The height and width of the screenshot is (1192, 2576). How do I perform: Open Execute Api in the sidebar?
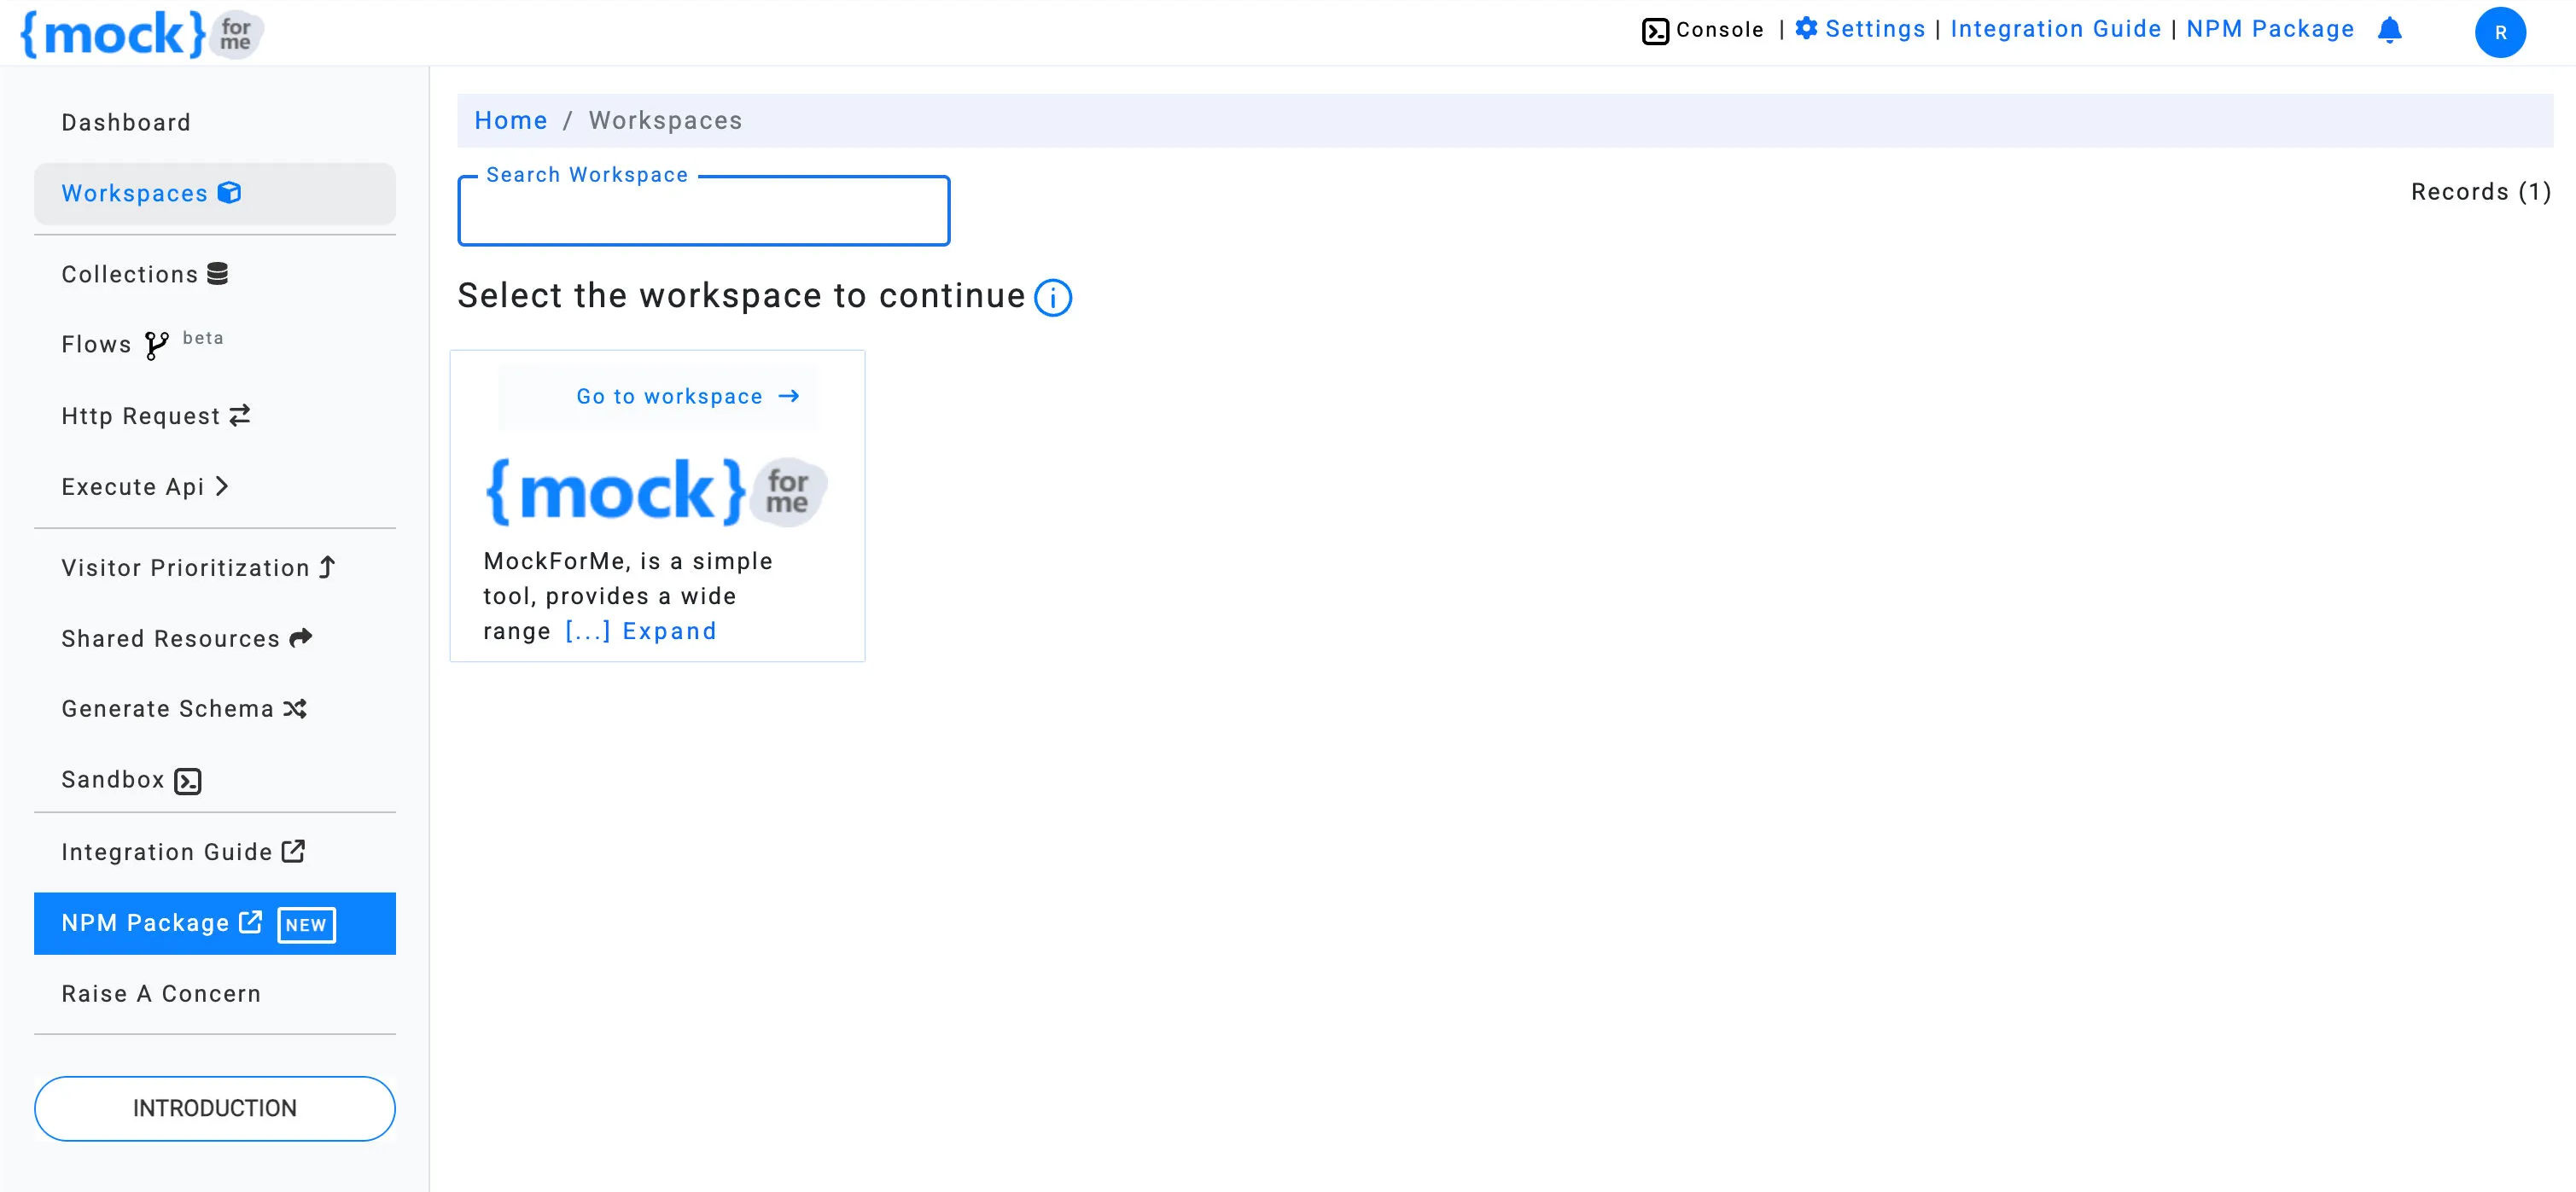tap(215, 486)
